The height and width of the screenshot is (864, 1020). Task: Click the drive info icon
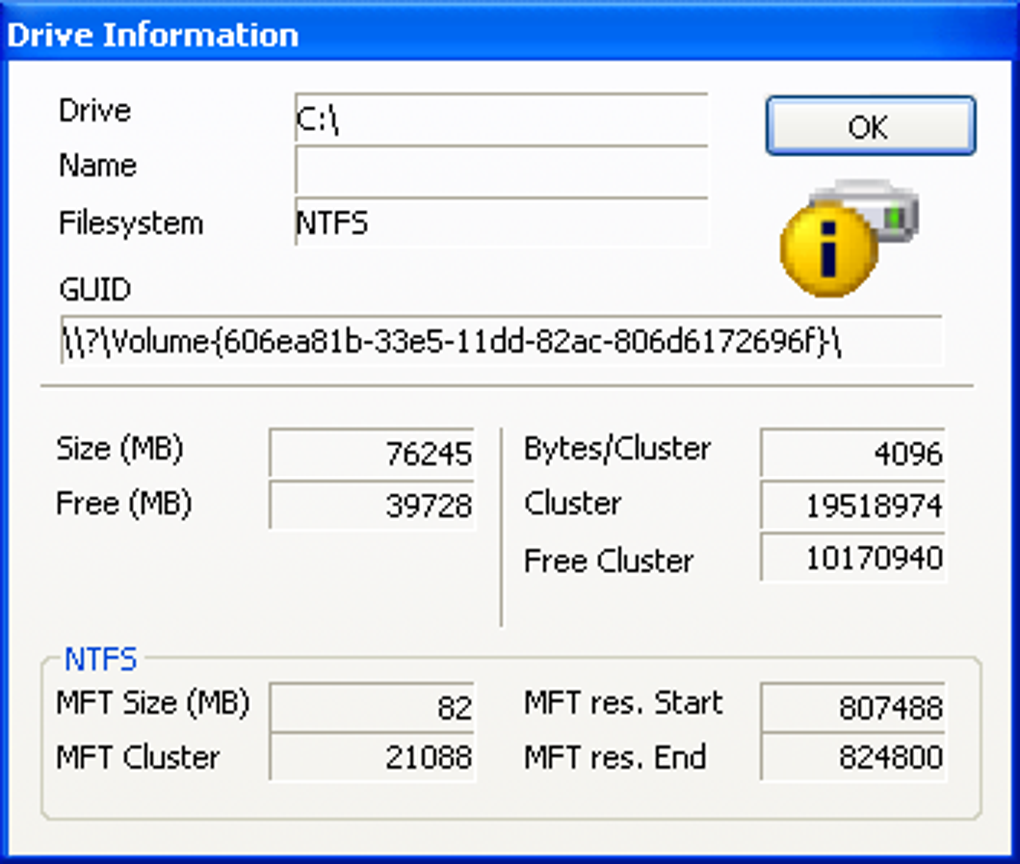850,237
